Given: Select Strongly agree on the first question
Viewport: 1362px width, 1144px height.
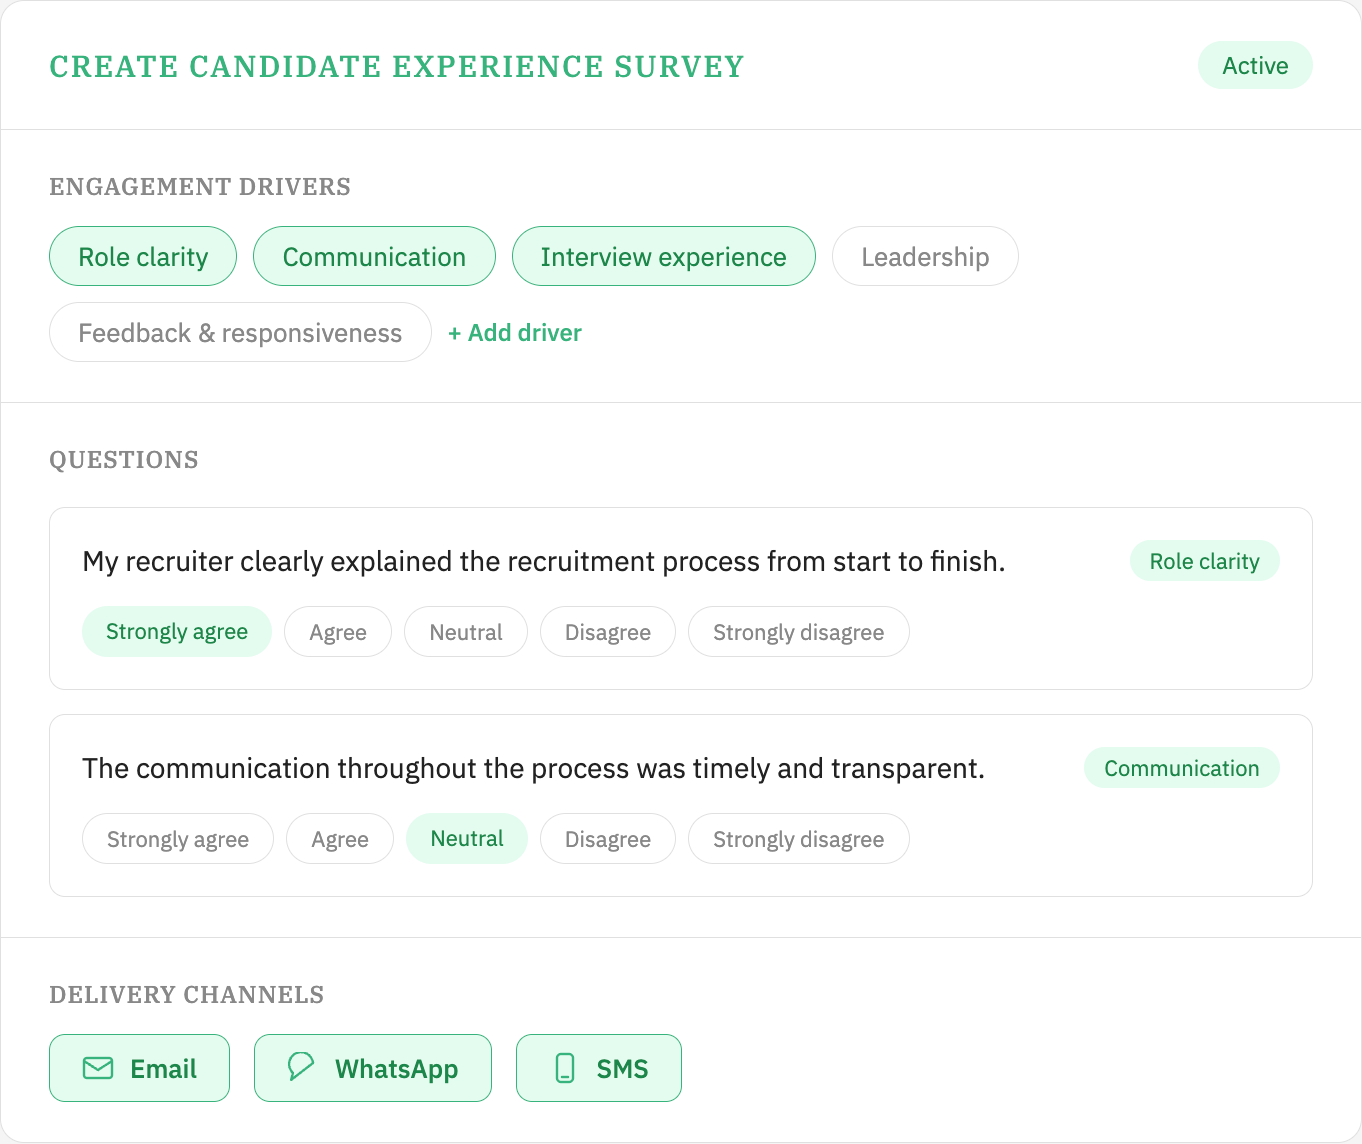Looking at the screenshot, I should click(x=176, y=631).
